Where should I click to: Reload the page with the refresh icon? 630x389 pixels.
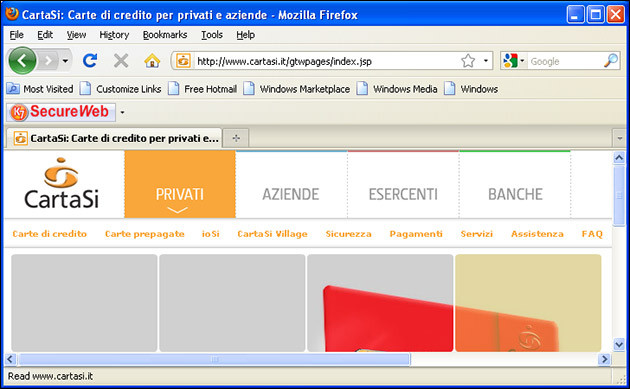(90, 61)
